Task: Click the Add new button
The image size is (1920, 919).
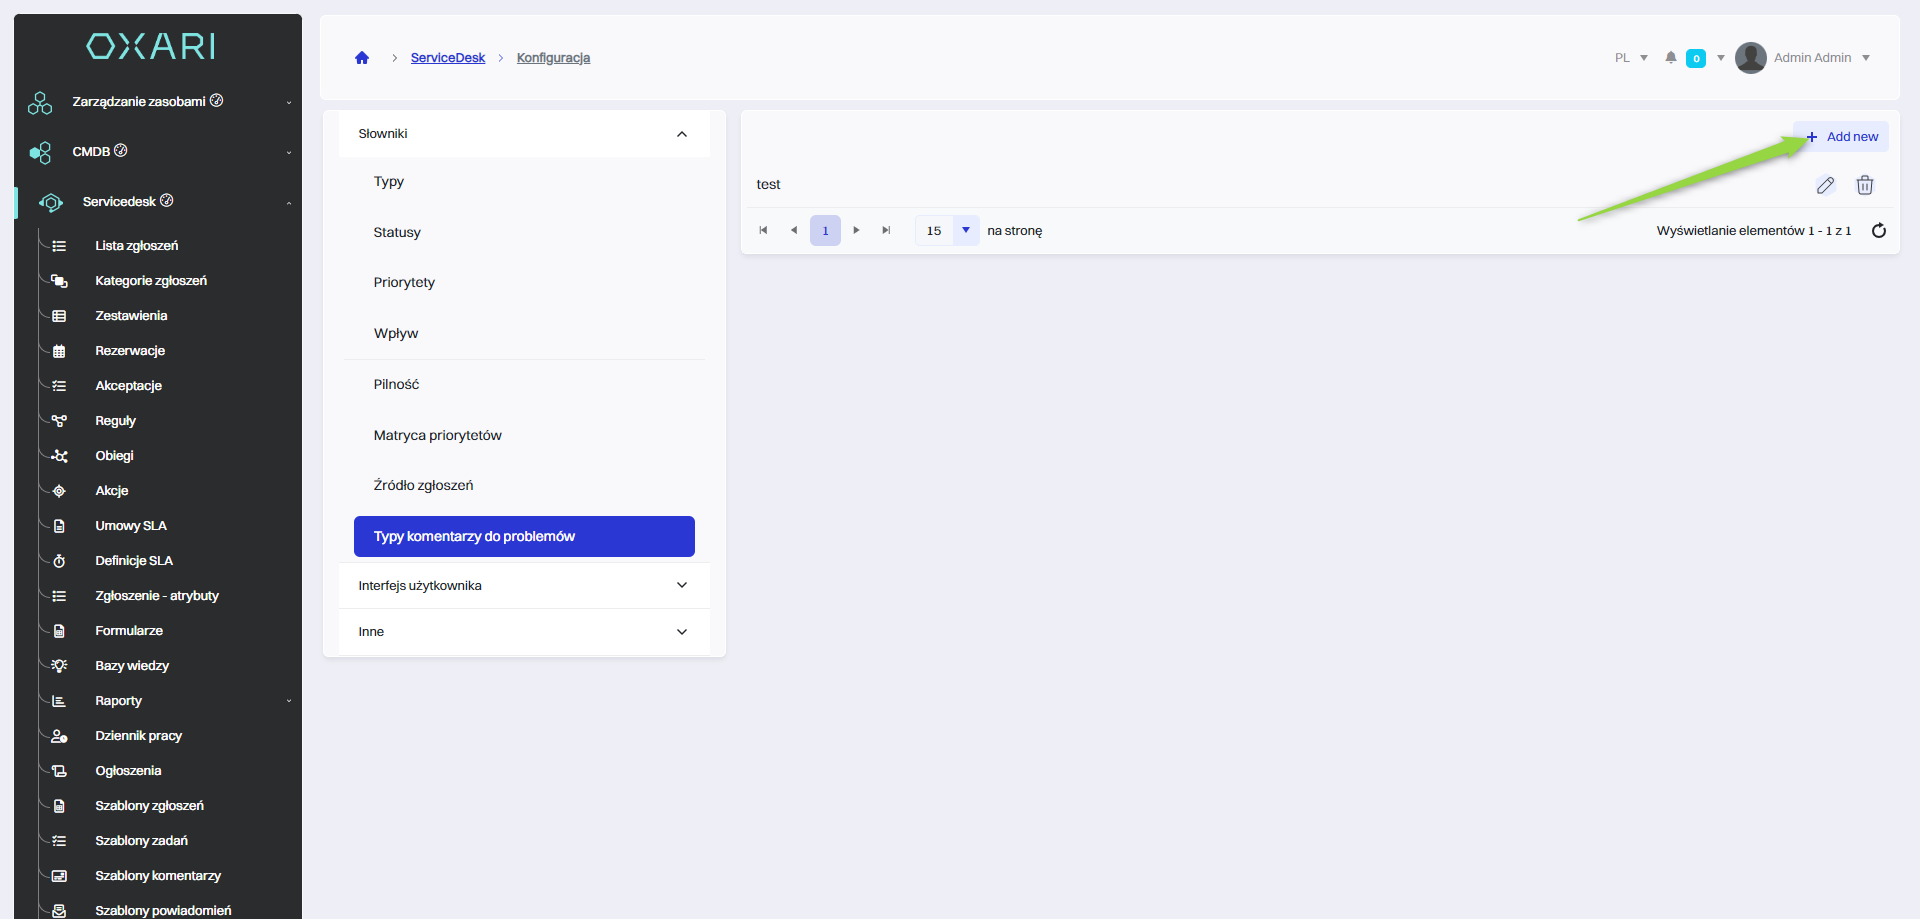Action: tap(1842, 137)
